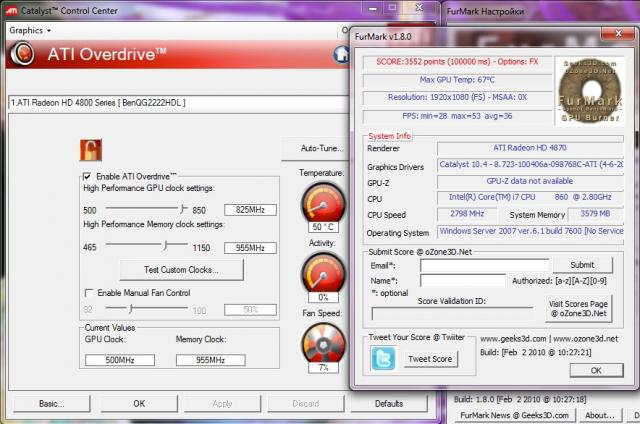This screenshot has height=424, width=640.
Task: Click the Activity gauge dial
Action: pyautogui.click(x=323, y=273)
